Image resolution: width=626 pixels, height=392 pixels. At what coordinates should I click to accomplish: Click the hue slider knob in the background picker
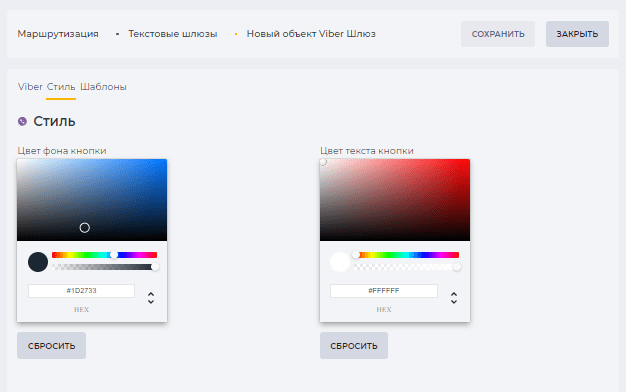(114, 255)
